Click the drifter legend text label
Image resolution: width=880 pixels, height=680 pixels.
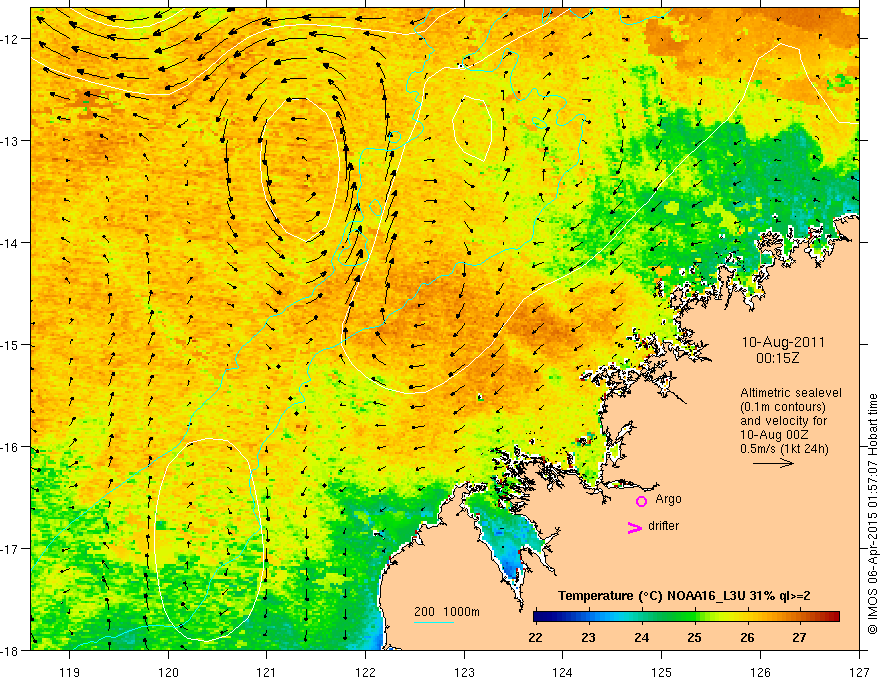pos(663,526)
